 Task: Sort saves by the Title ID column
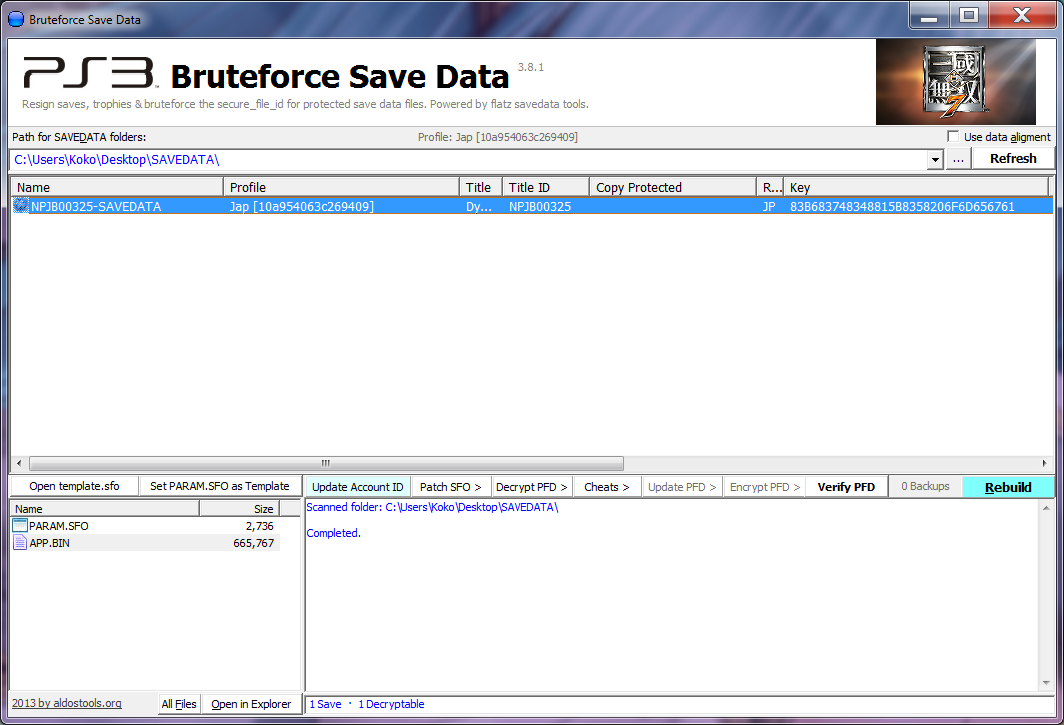pyautogui.click(x=546, y=187)
